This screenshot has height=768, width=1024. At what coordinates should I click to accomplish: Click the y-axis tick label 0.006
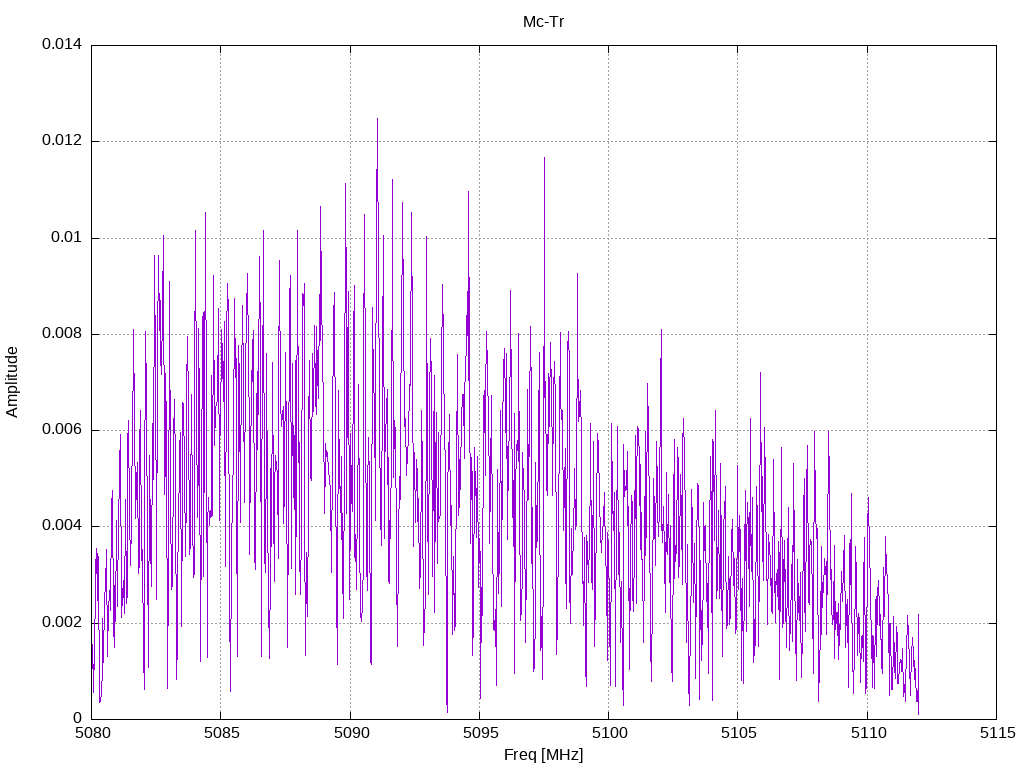62,430
